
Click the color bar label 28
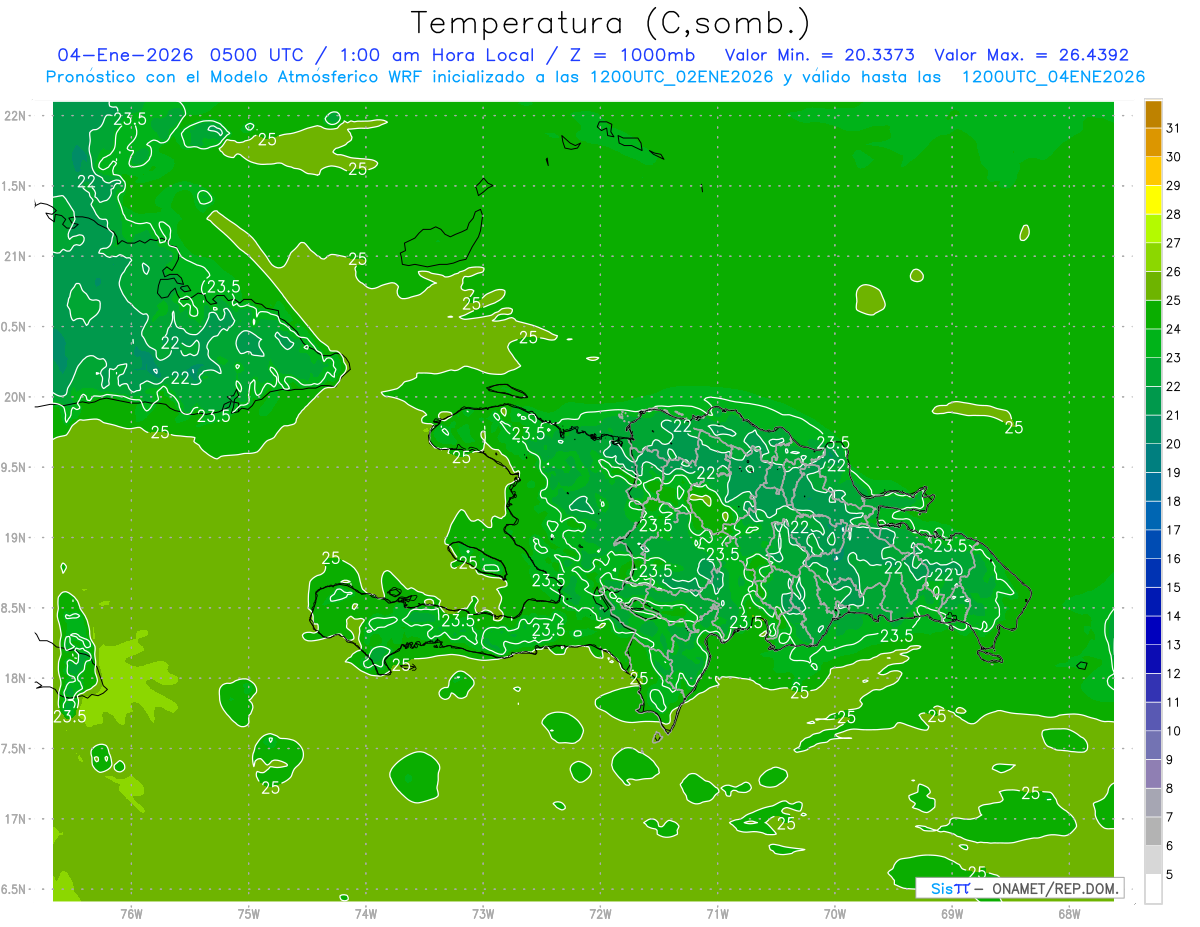point(1173,214)
